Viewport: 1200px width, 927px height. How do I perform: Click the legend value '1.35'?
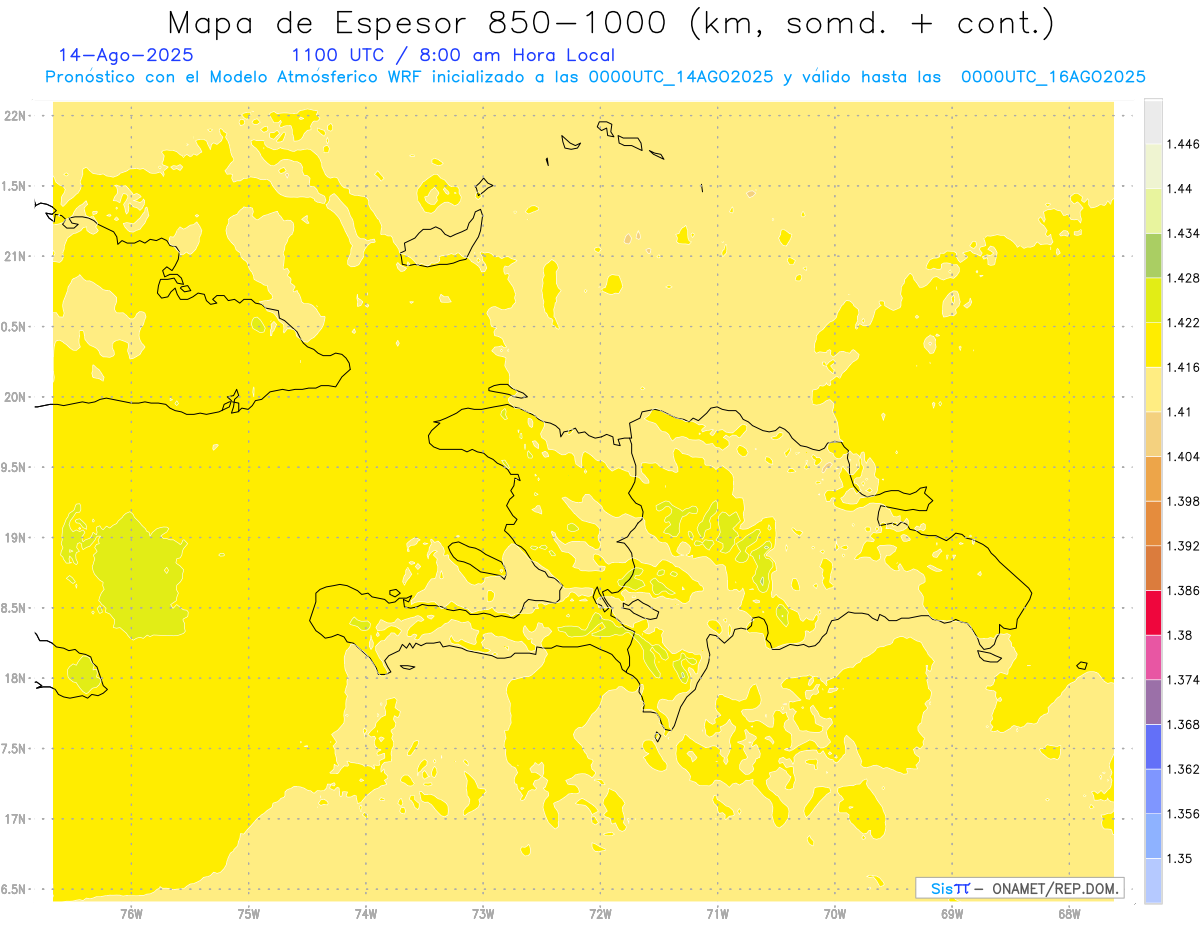pyautogui.click(x=1180, y=859)
